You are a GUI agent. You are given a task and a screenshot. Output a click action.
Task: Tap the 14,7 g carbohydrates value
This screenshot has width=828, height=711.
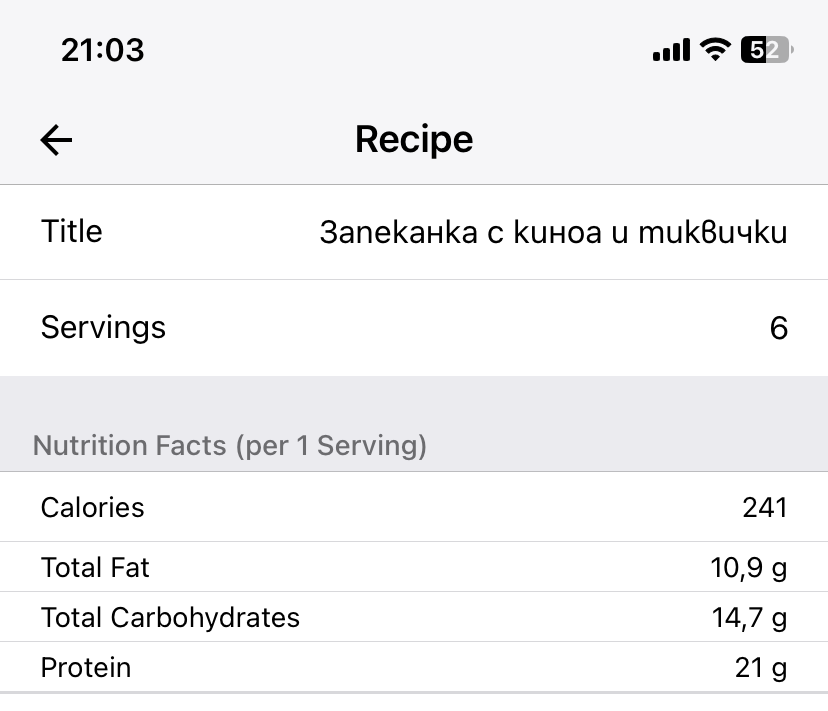click(x=750, y=617)
